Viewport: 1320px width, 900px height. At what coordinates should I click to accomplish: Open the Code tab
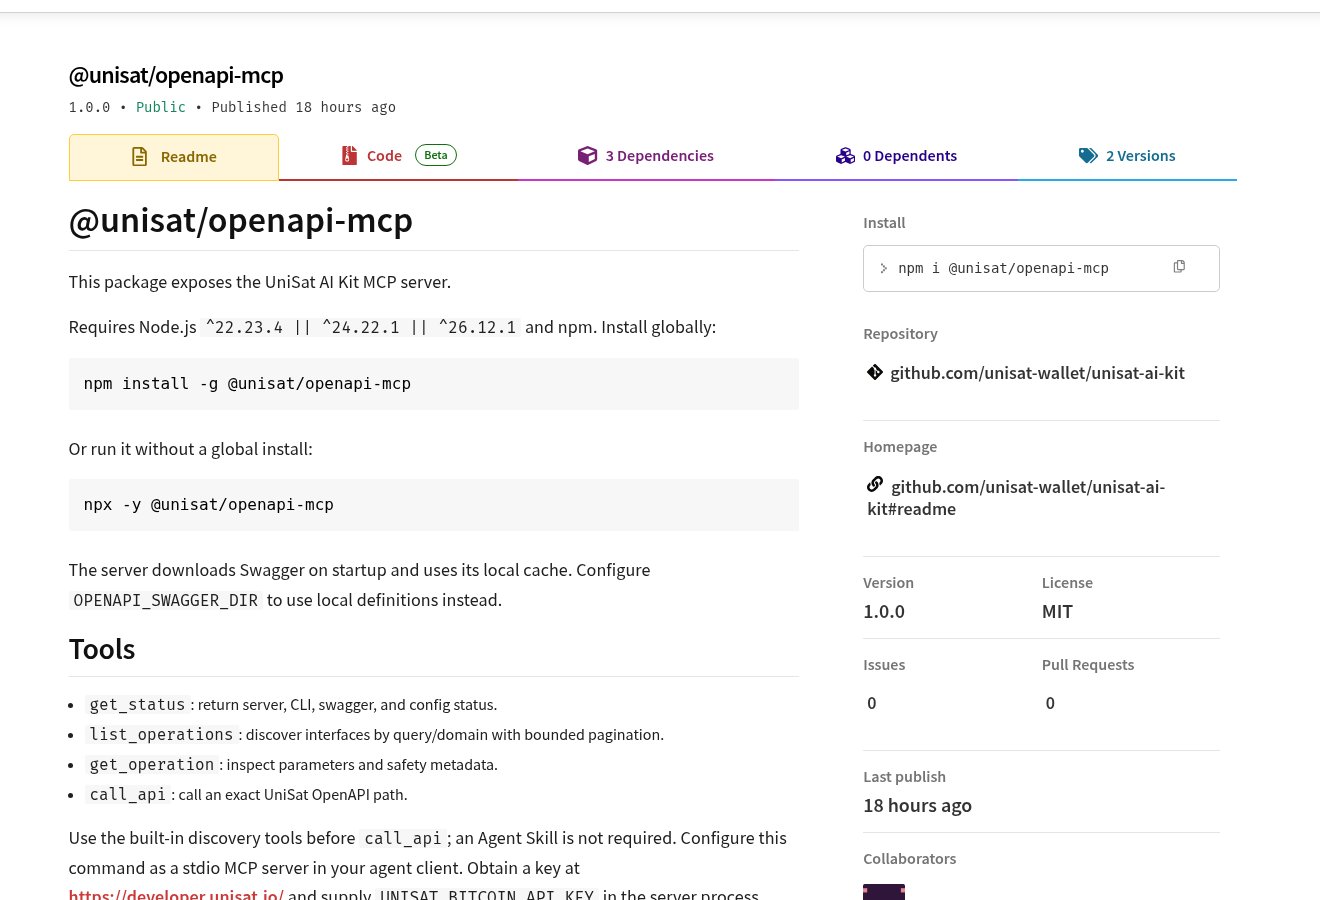tap(398, 155)
